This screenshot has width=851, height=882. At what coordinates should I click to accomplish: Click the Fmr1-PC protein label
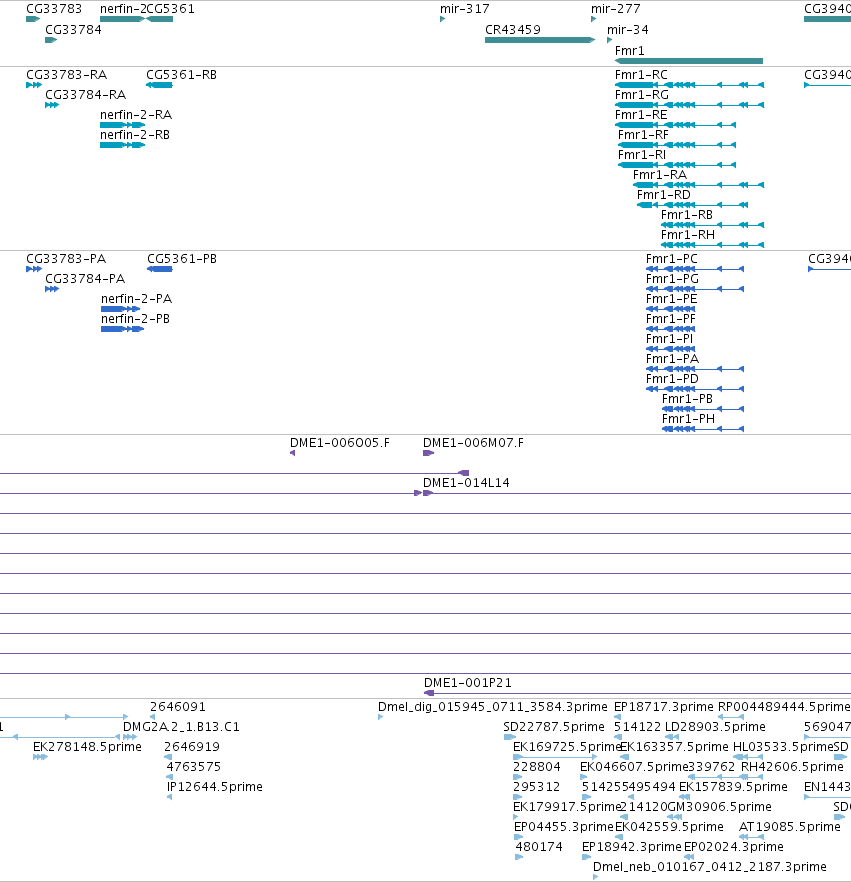point(672,259)
